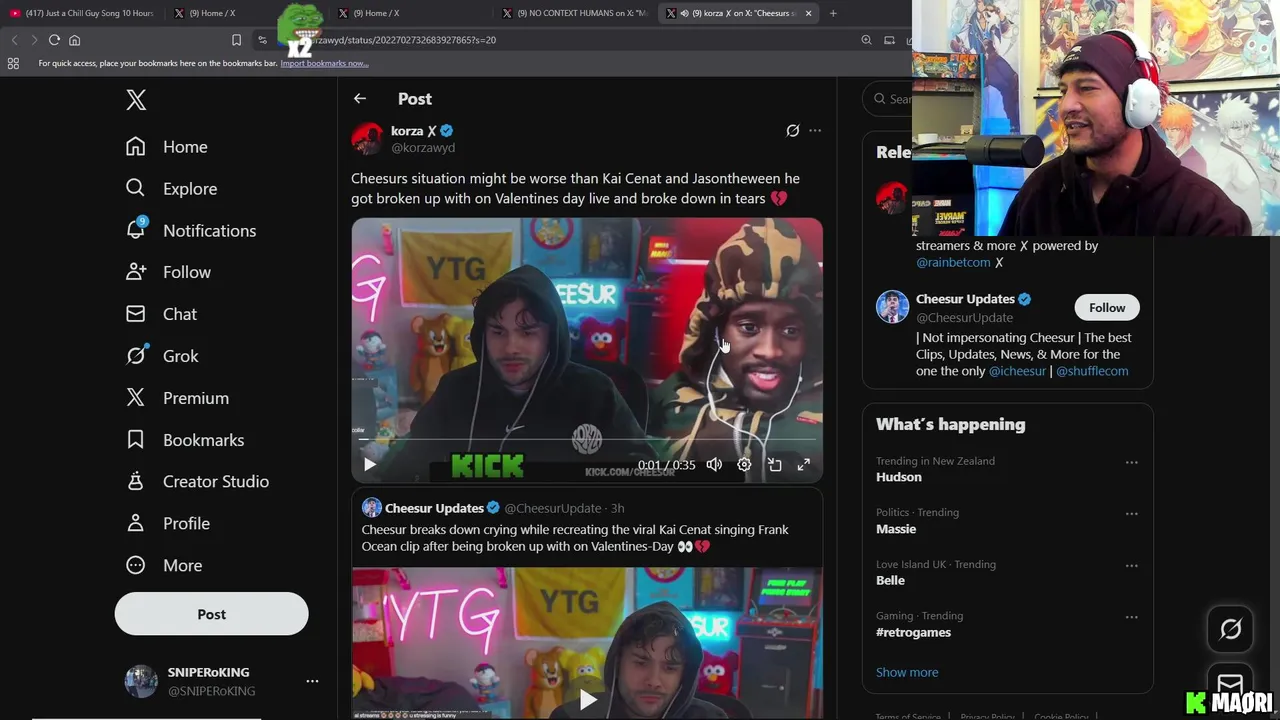Open Notifications
Screen dimensions: 1280x720
click(x=190, y=231)
